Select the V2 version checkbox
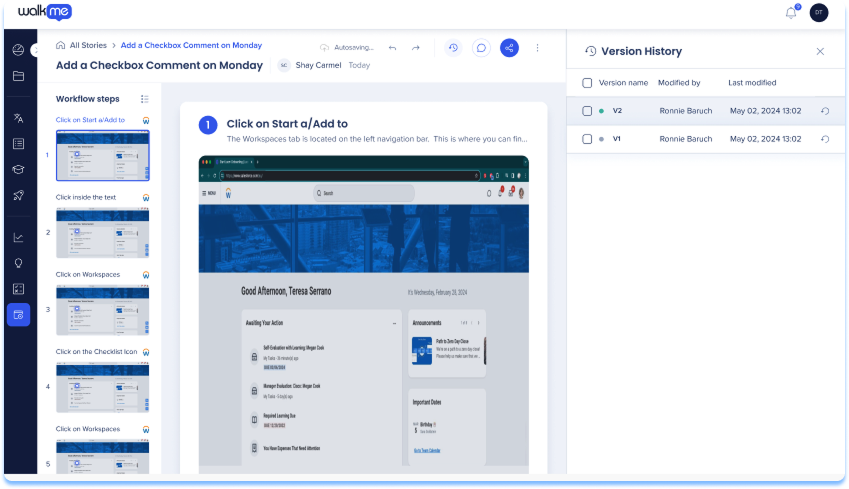The image size is (849, 489). 587,111
